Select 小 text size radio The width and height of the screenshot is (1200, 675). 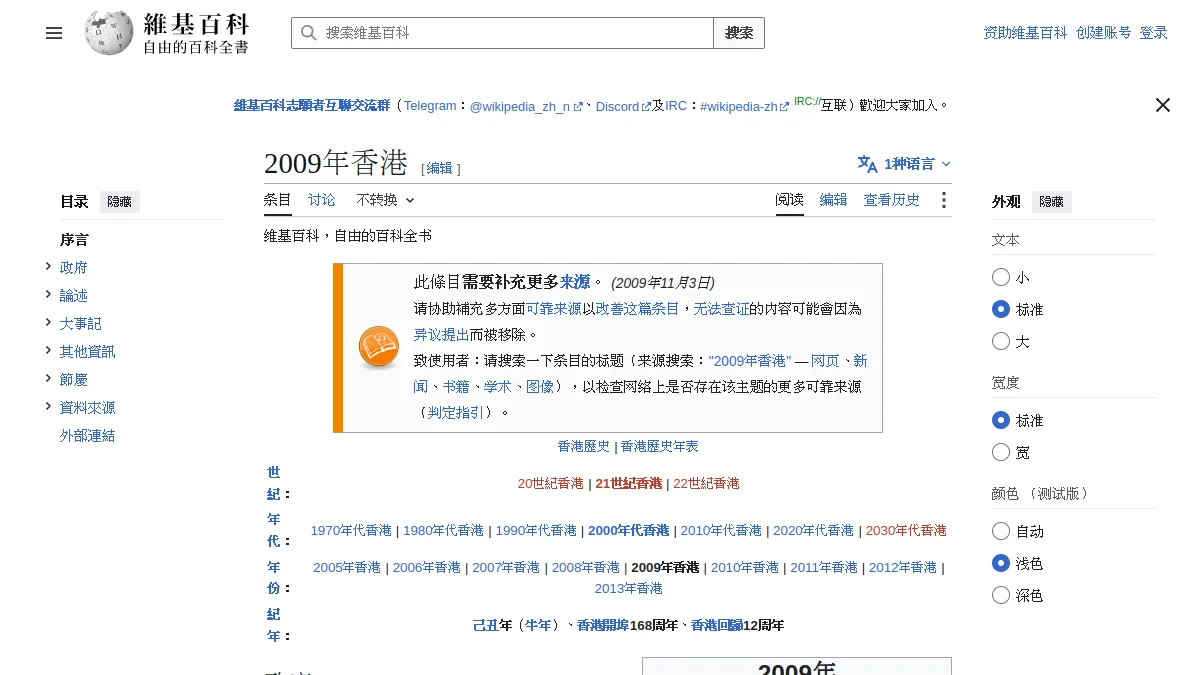[x=1001, y=278]
